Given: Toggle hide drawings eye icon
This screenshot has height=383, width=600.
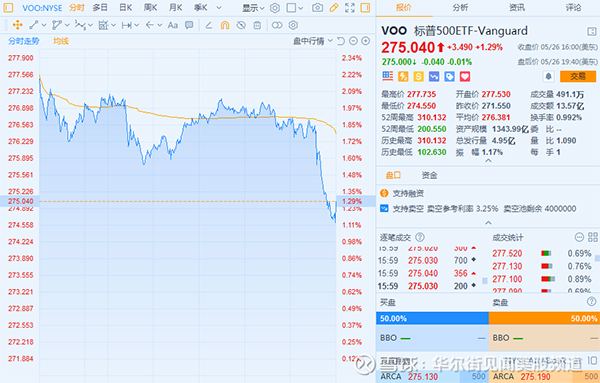Looking at the screenshot, I should [241, 25].
